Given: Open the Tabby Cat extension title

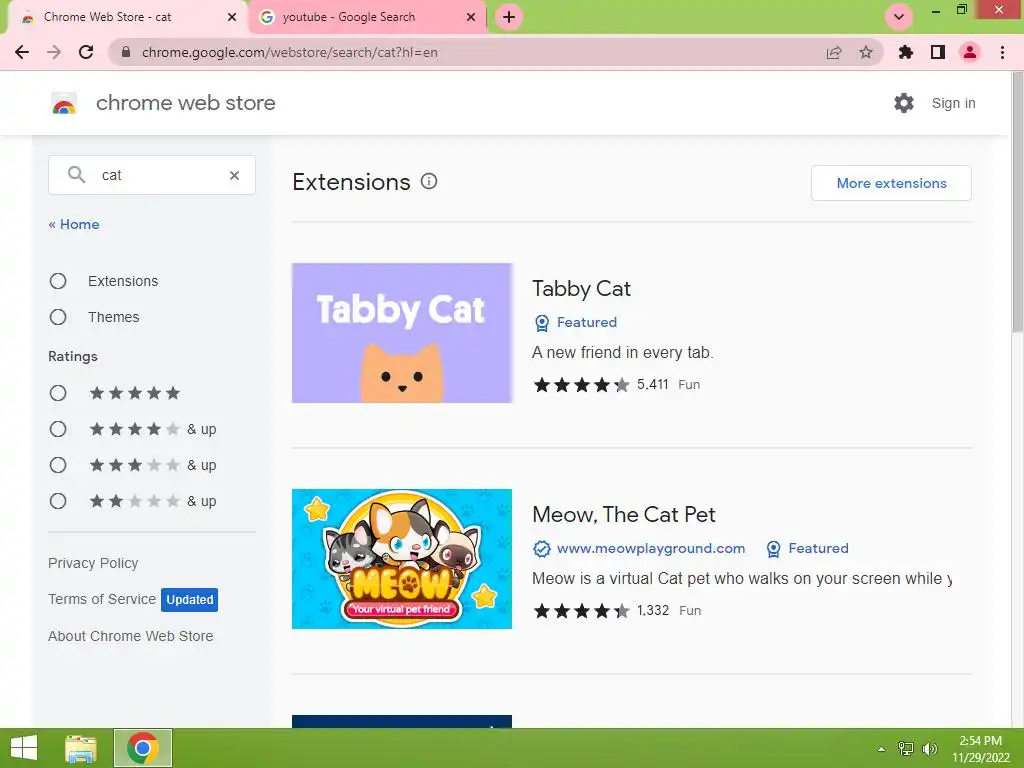Looking at the screenshot, I should point(581,289).
